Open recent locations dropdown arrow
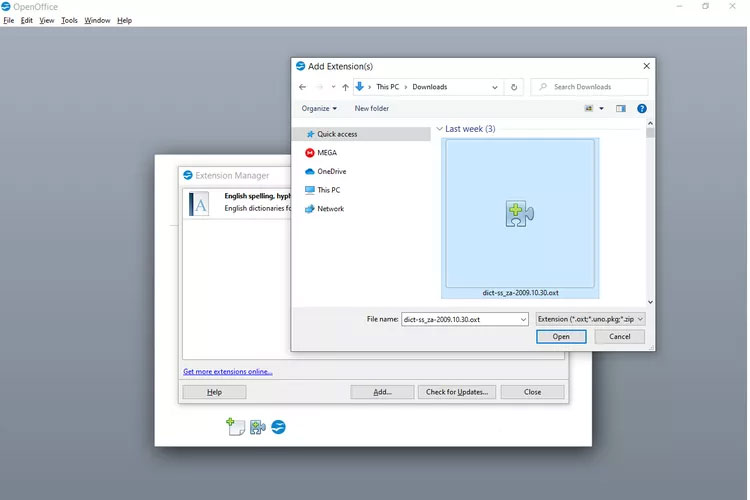The width and height of the screenshot is (750, 500). coord(333,87)
